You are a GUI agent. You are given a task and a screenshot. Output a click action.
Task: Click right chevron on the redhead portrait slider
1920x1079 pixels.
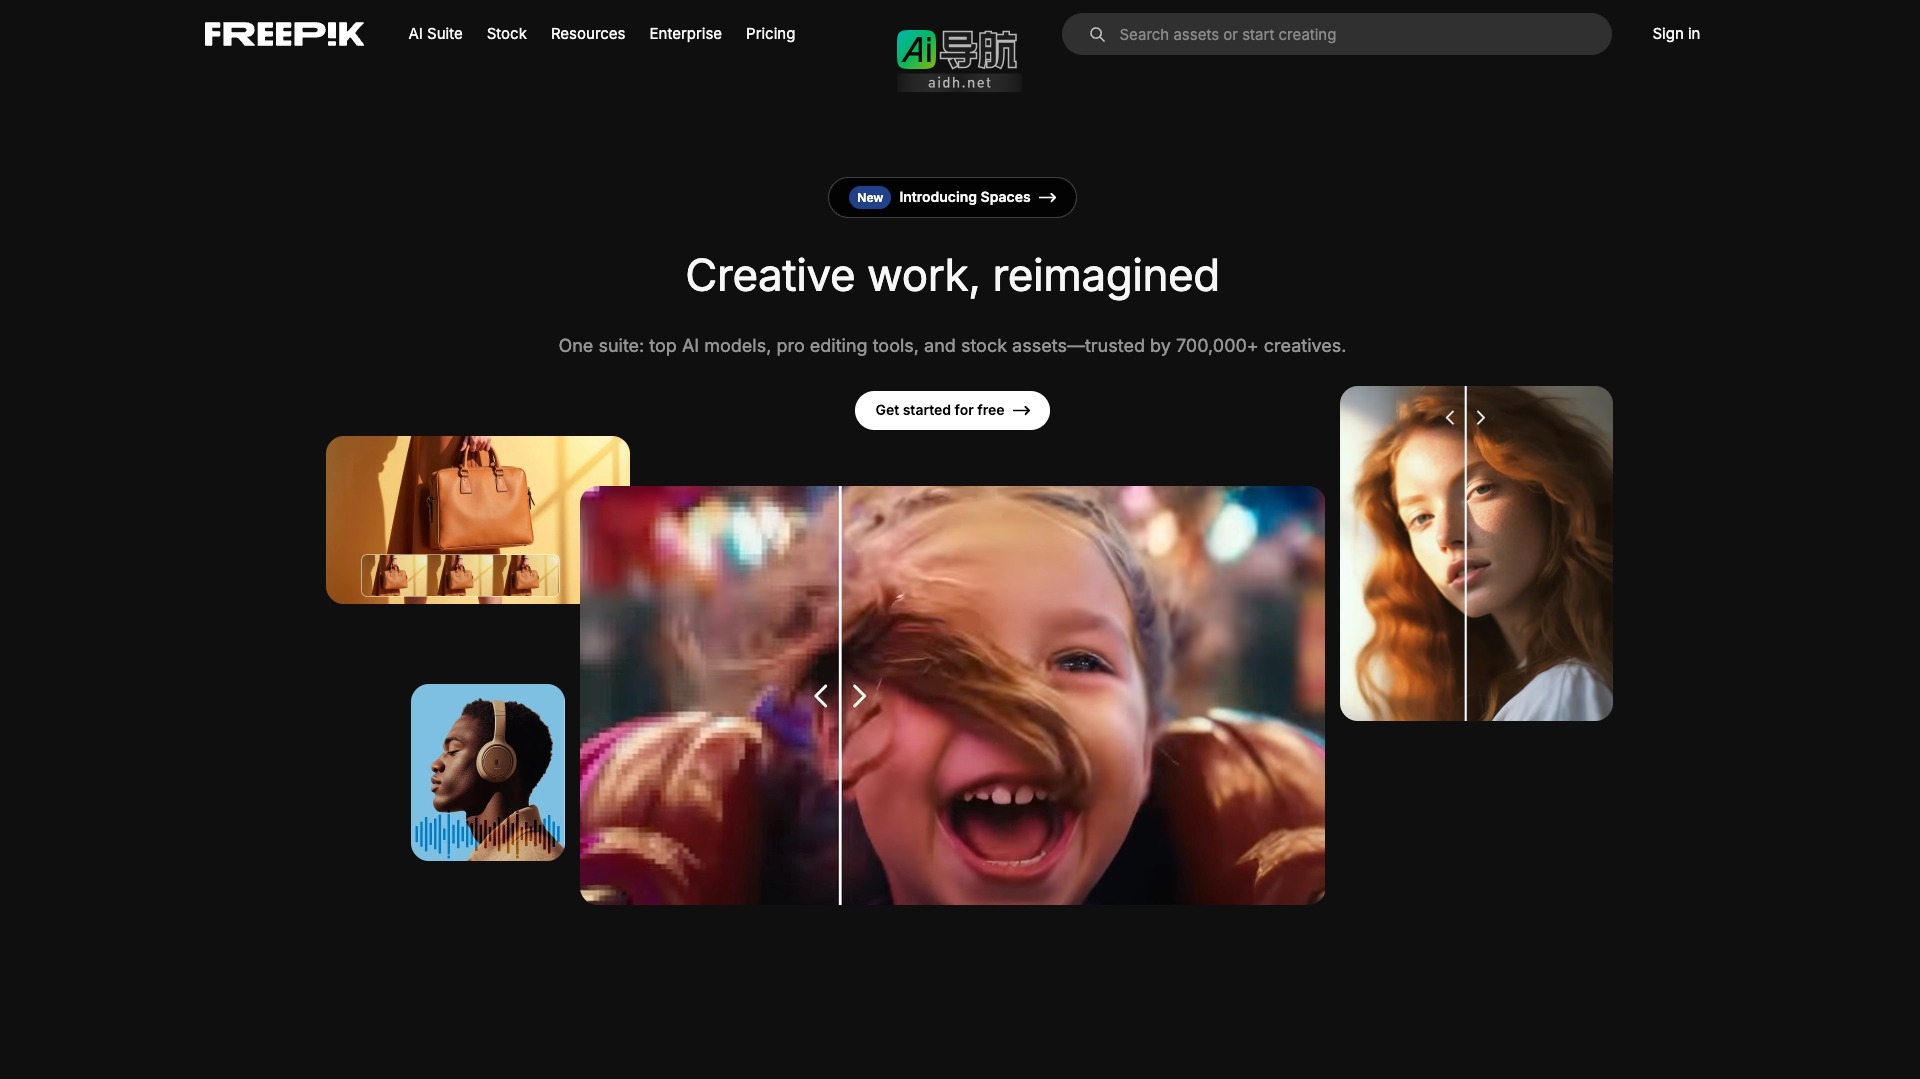click(x=1481, y=418)
